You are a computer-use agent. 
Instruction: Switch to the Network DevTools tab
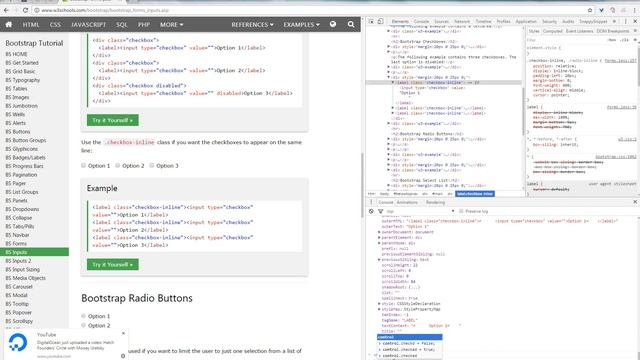[x=462, y=21]
